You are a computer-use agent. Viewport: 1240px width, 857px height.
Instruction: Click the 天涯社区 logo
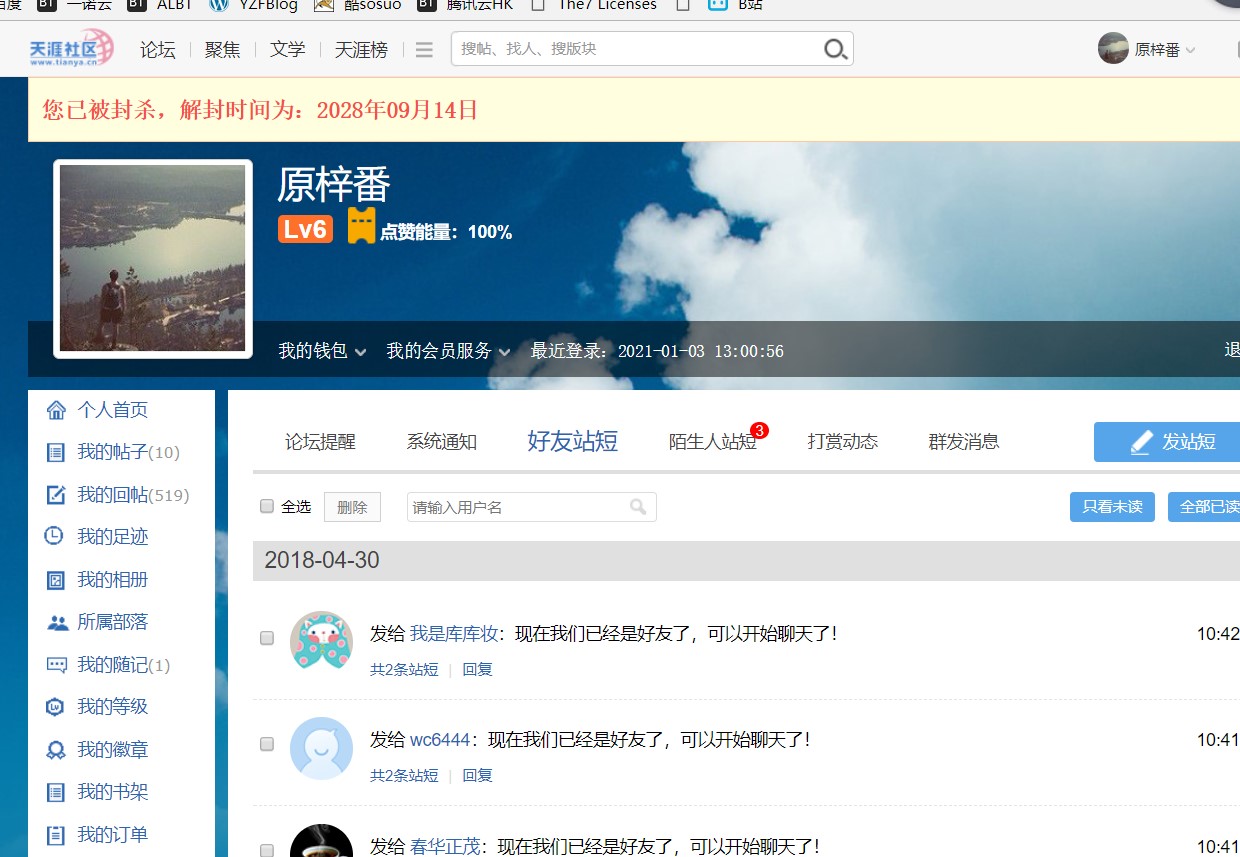pos(71,48)
